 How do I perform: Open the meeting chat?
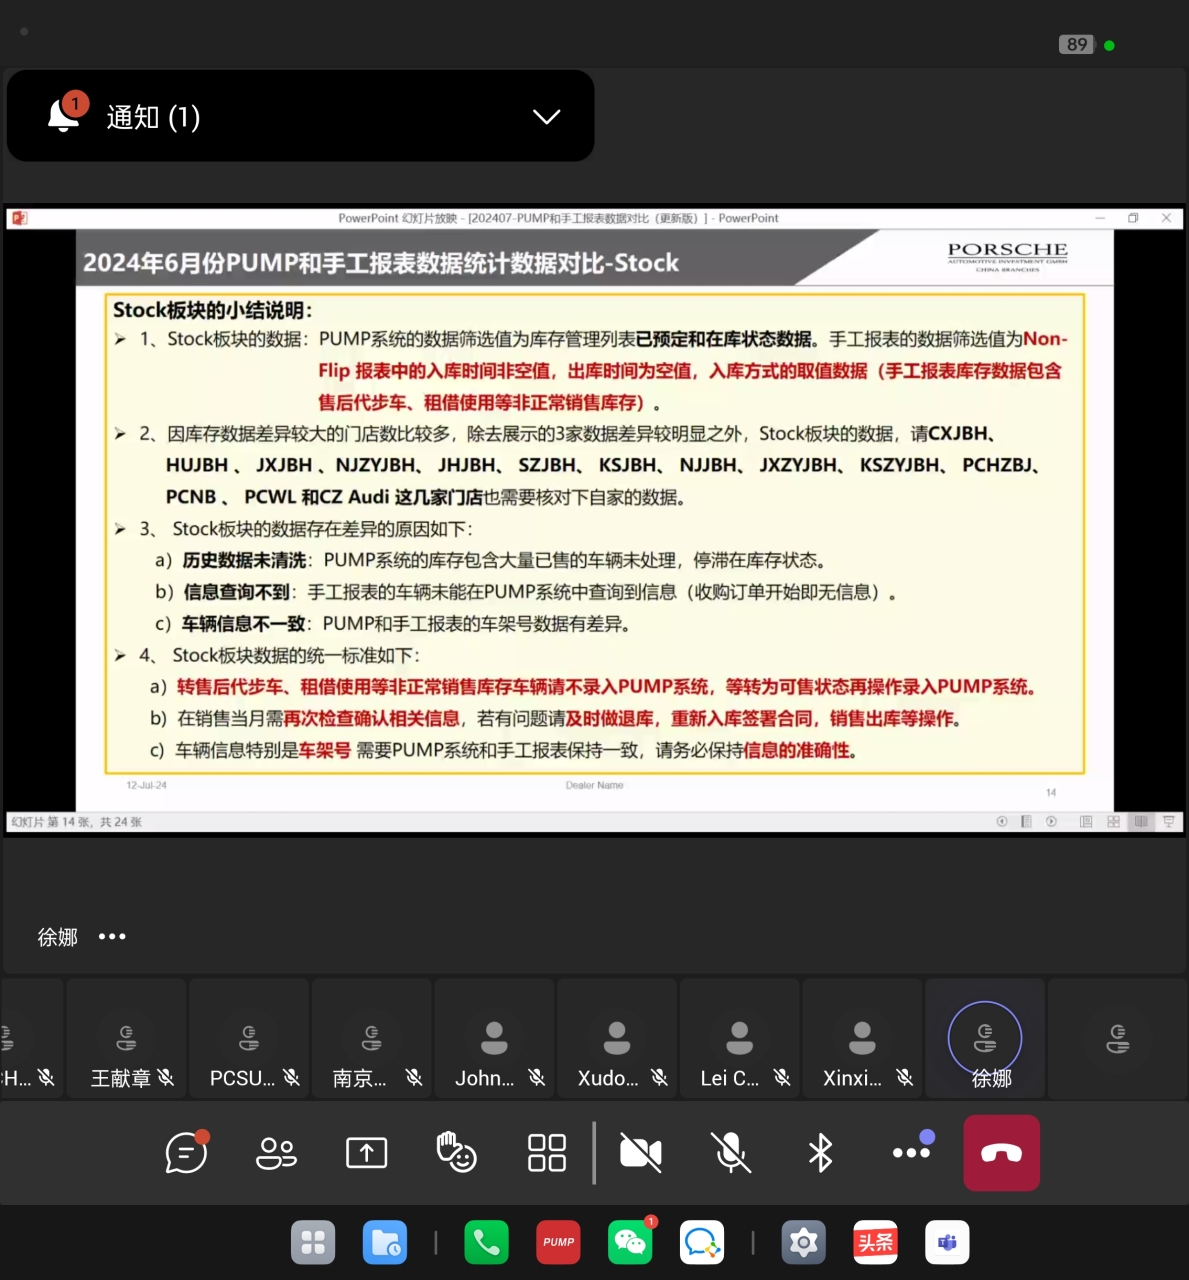point(187,1152)
